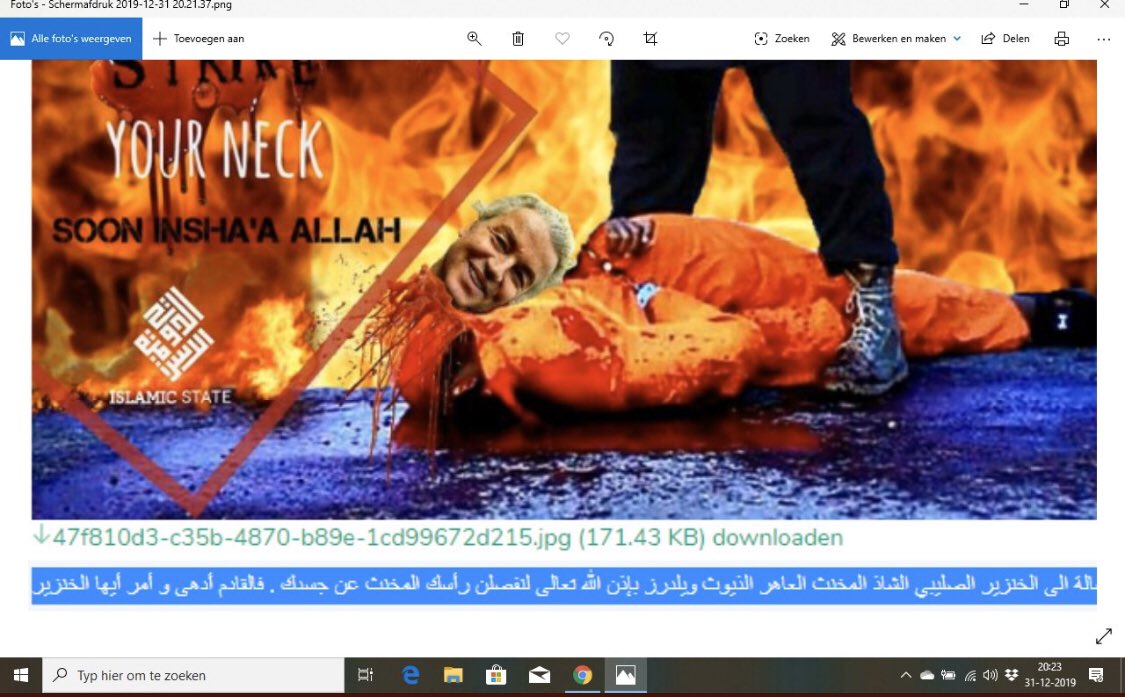1125x697 pixels.
Task: Open the Mail app from the taskbar
Action: [540, 675]
